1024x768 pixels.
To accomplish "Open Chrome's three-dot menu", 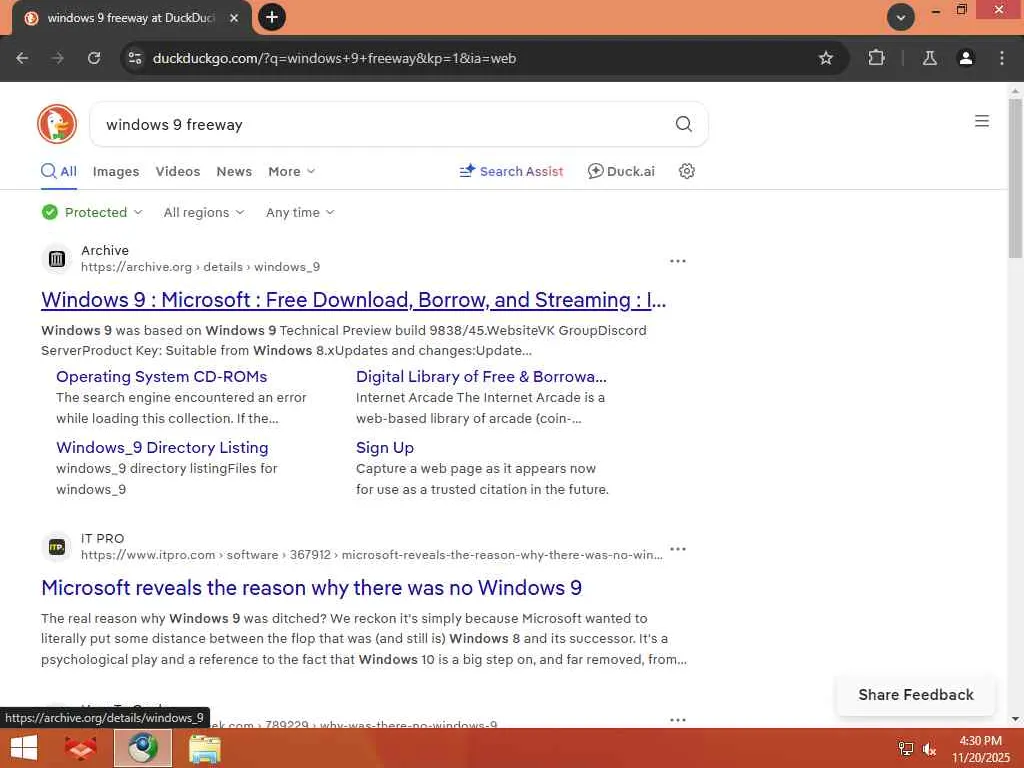I will pos(1002,58).
